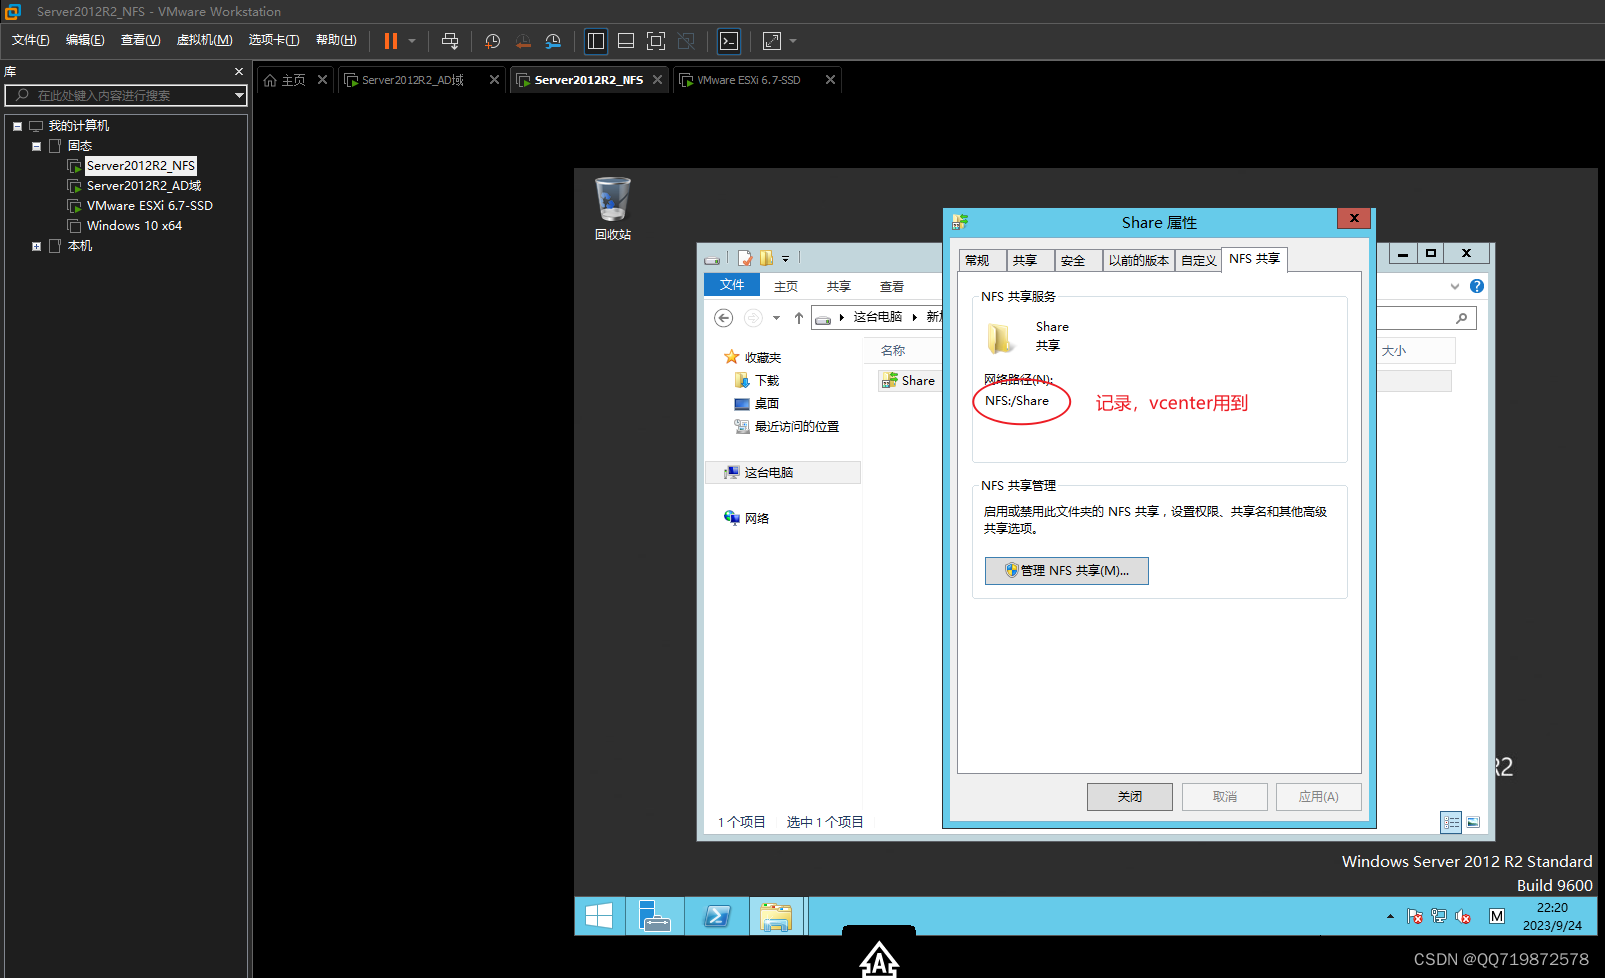Collapse the 我的计算机 tree node
This screenshot has height=978, width=1605.
coord(17,126)
